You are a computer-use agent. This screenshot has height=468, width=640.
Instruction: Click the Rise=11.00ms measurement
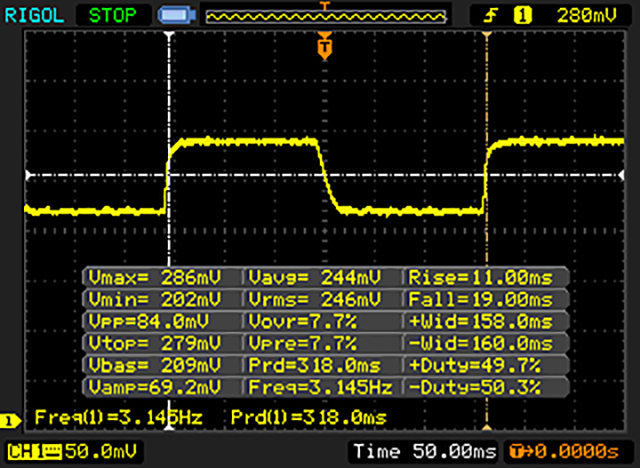coord(481,278)
